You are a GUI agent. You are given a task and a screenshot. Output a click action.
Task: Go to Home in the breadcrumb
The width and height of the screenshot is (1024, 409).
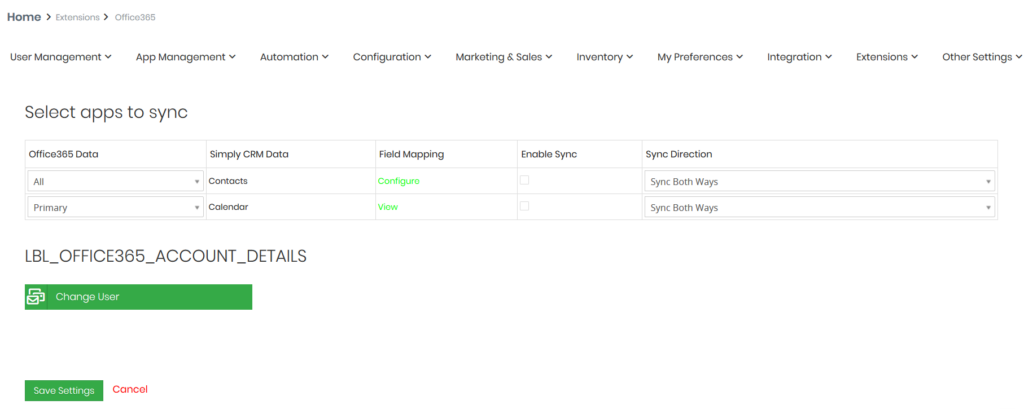pyautogui.click(x=24, y=17)
